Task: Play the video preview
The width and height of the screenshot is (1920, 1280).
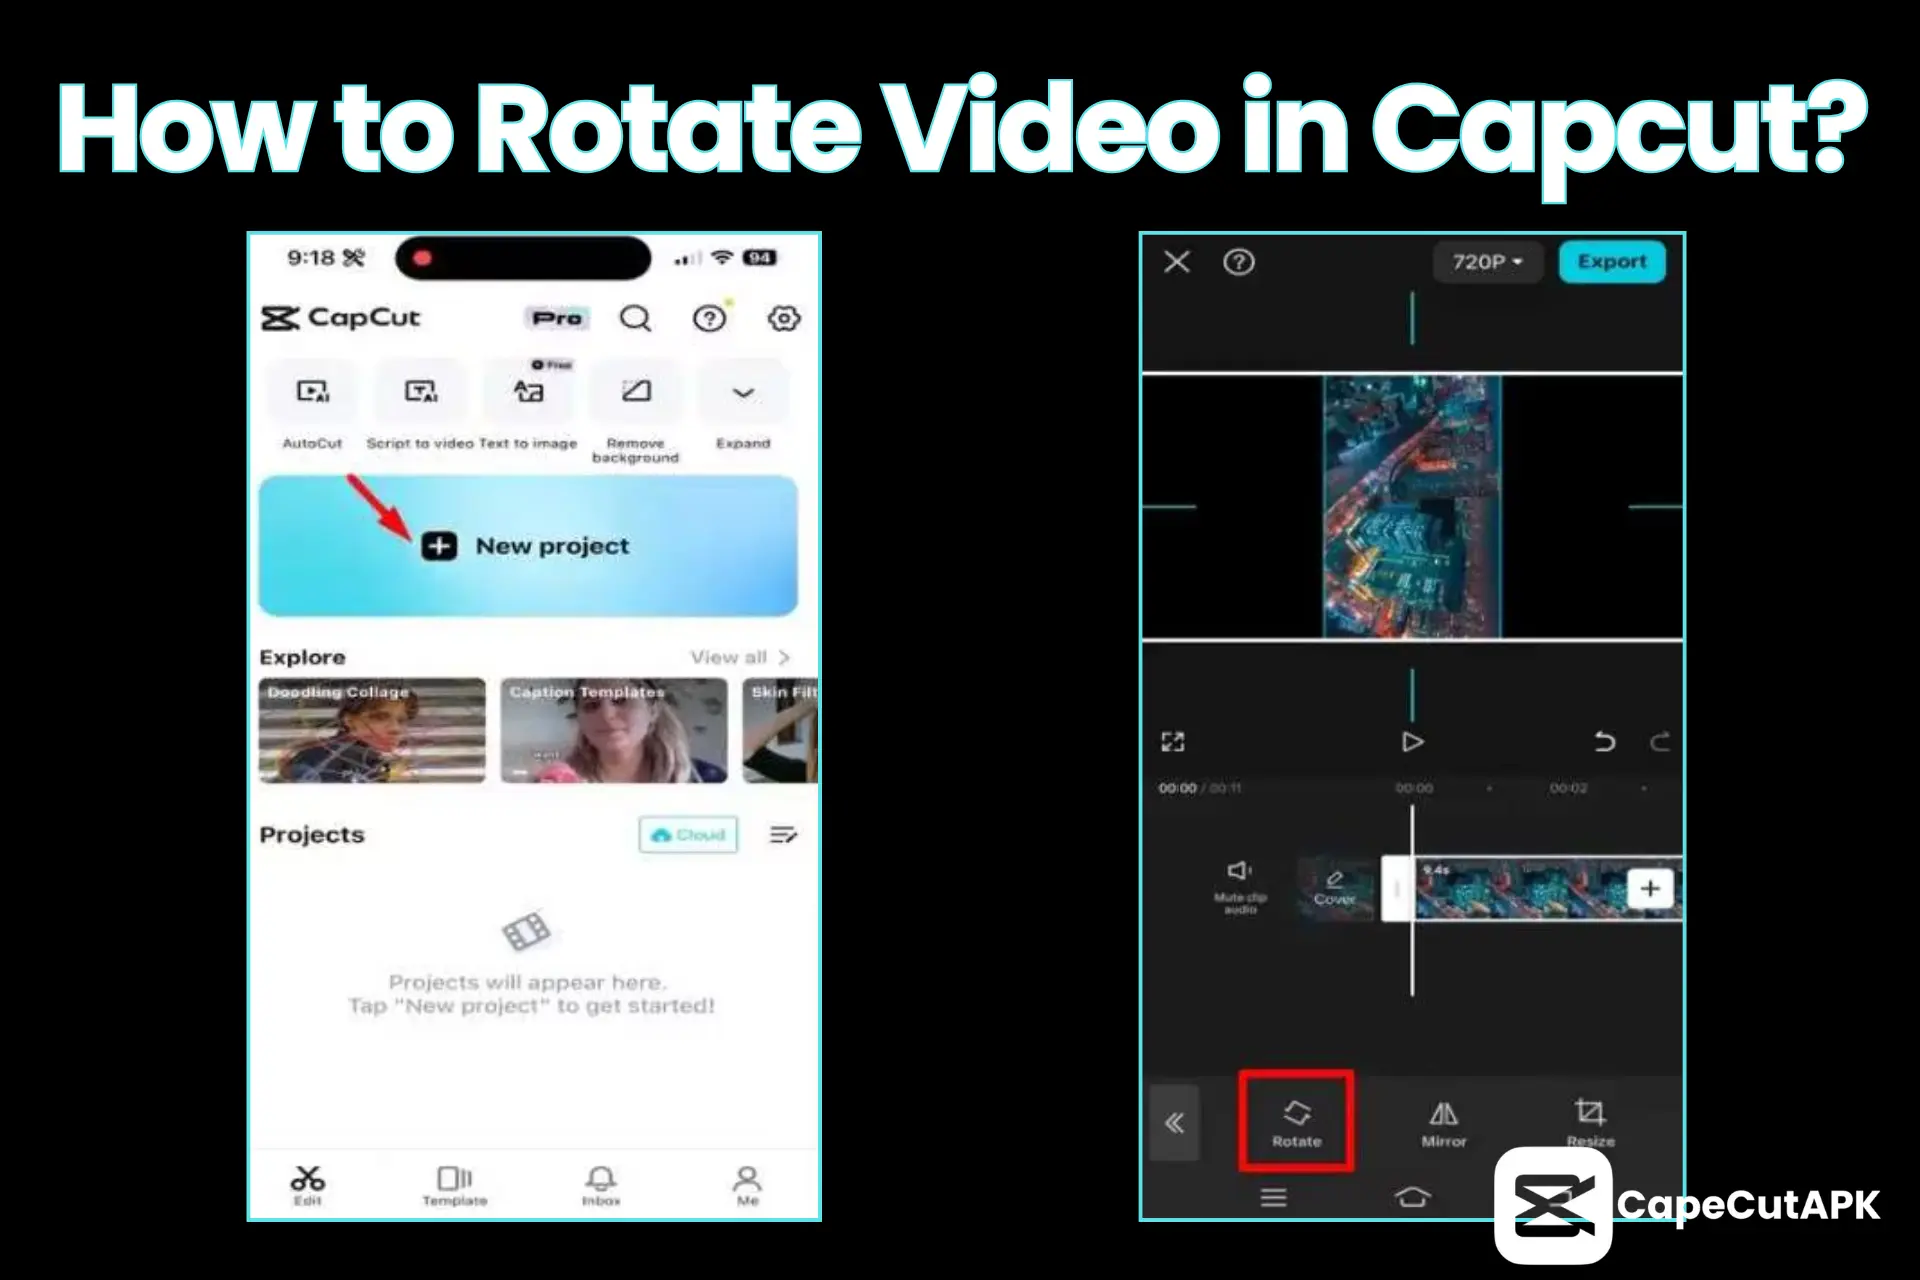Action: point(1412,742)
